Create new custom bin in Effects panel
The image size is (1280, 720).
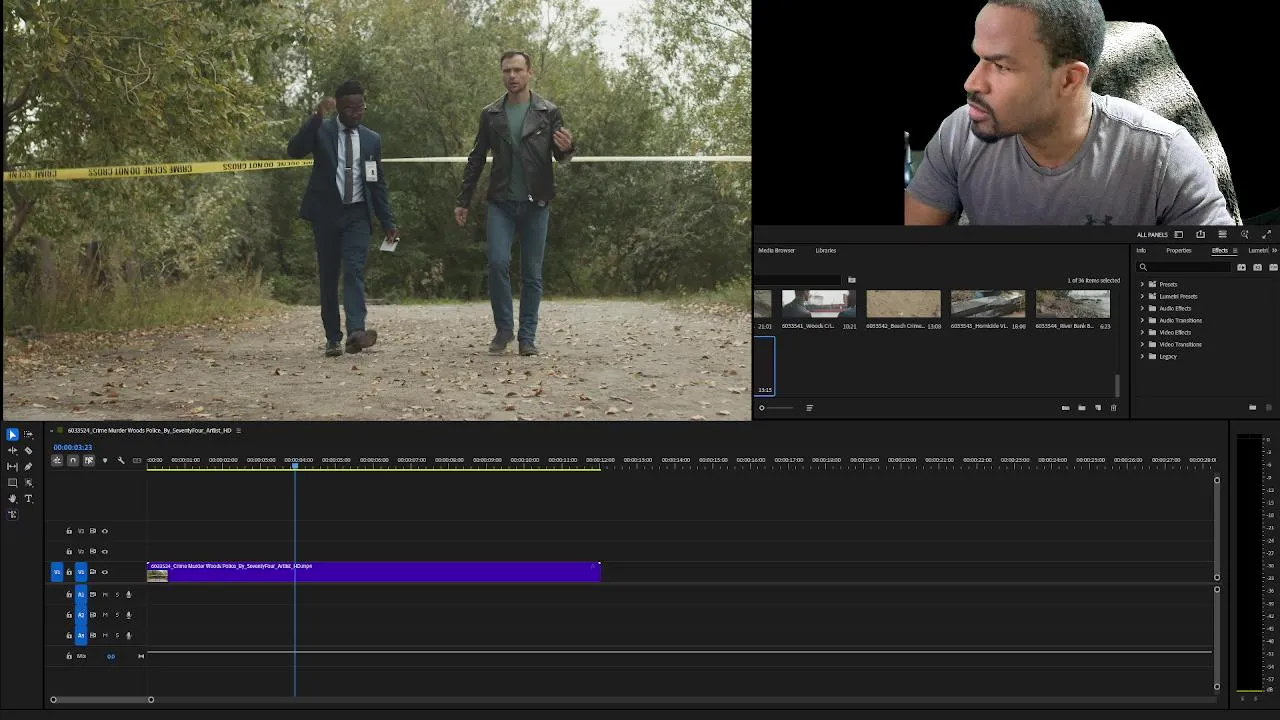[1252, 408]
